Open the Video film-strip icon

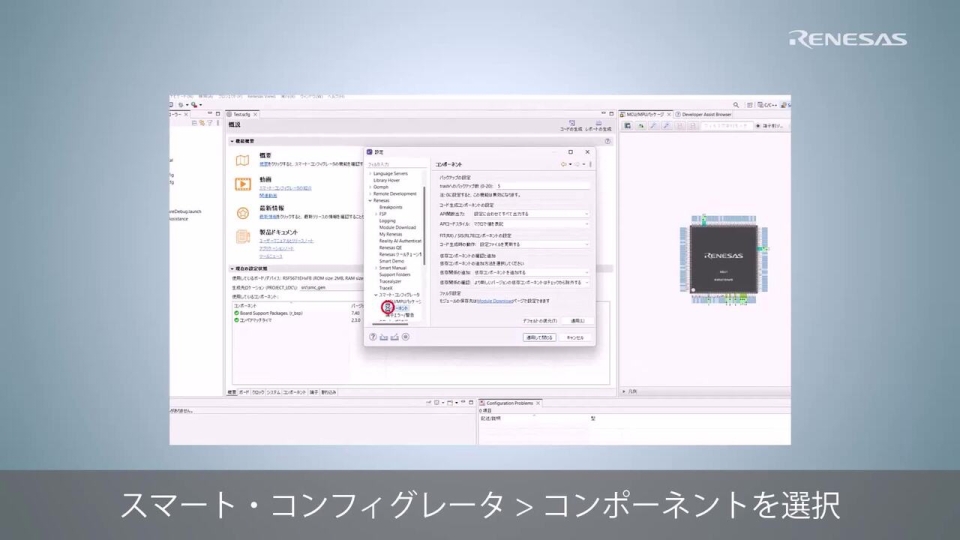242,184
